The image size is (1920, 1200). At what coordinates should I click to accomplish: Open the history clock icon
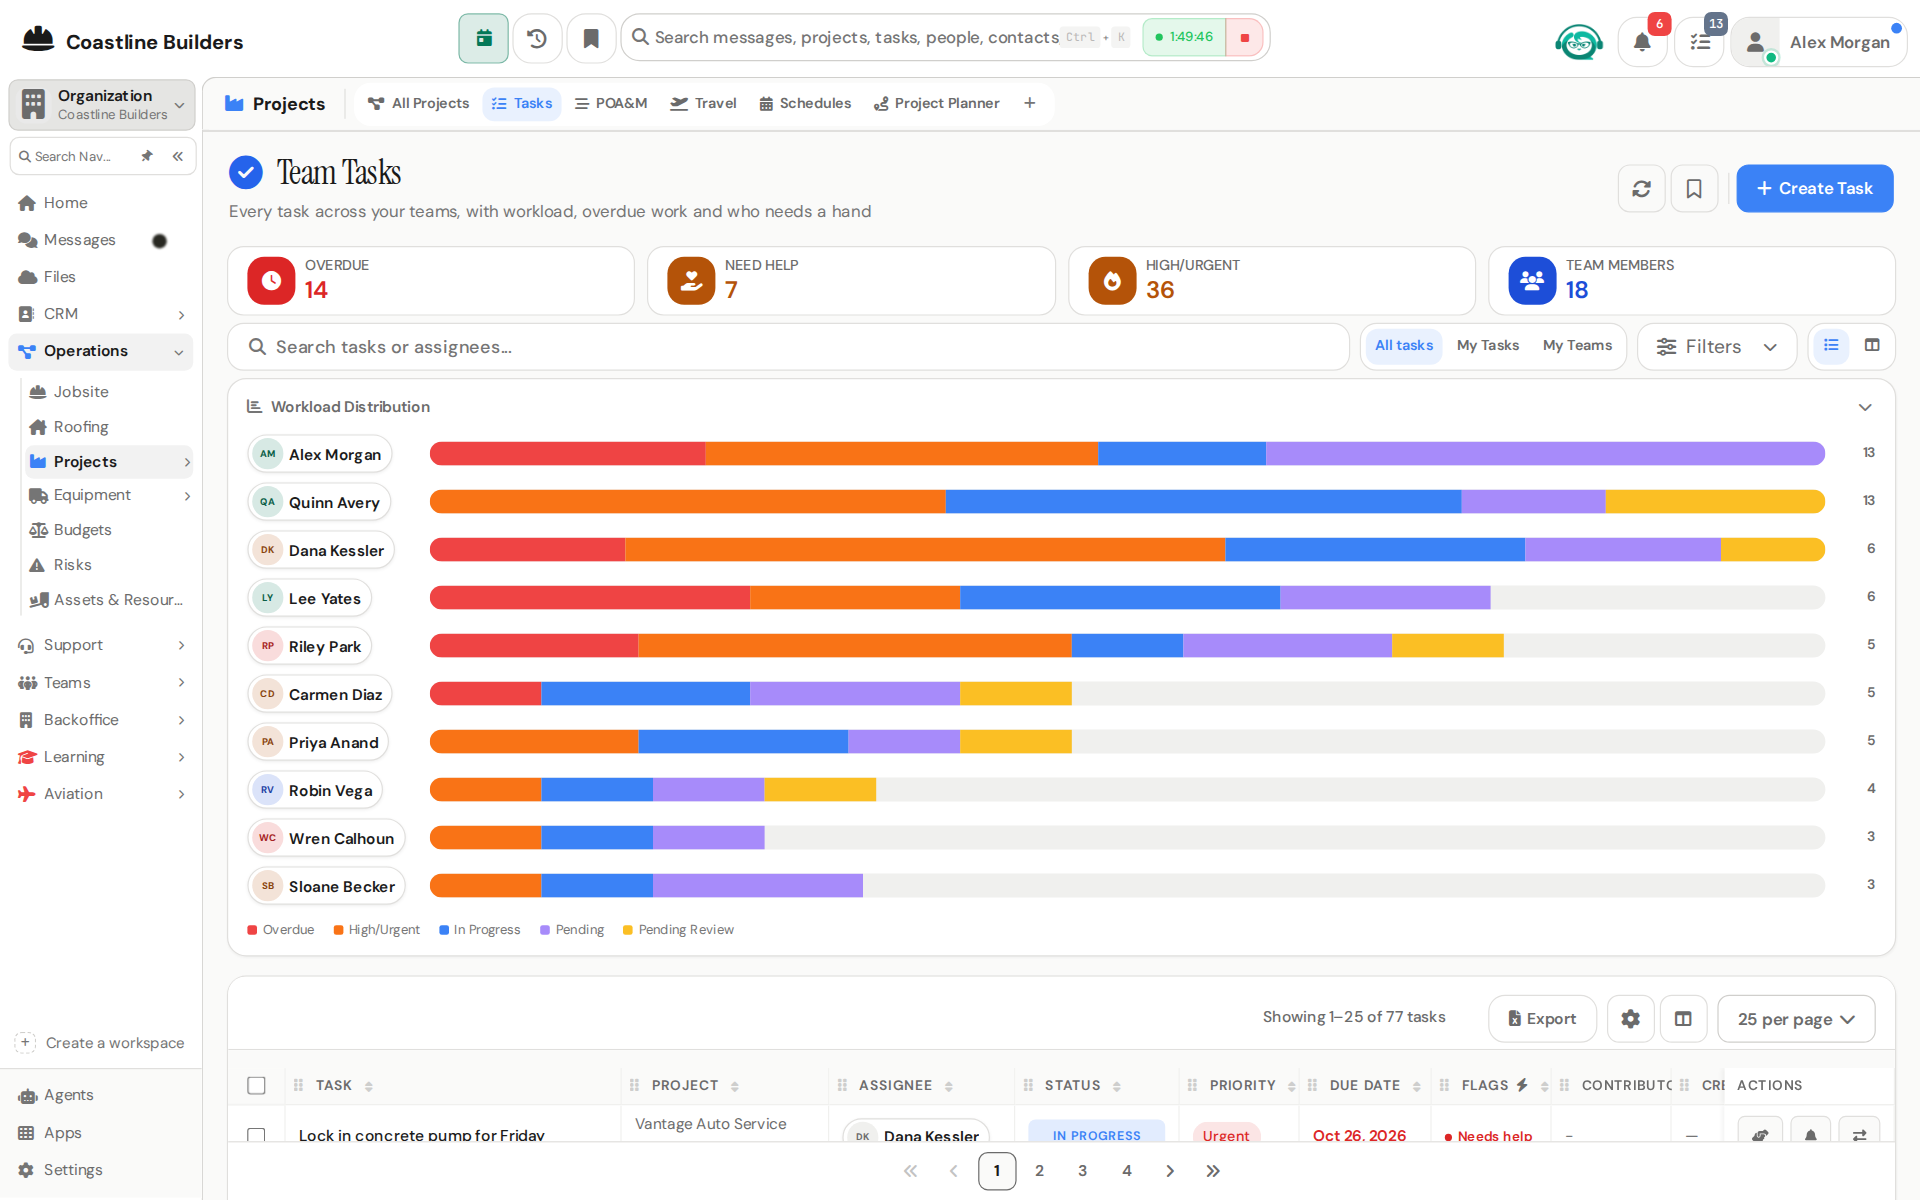(537, 38)
